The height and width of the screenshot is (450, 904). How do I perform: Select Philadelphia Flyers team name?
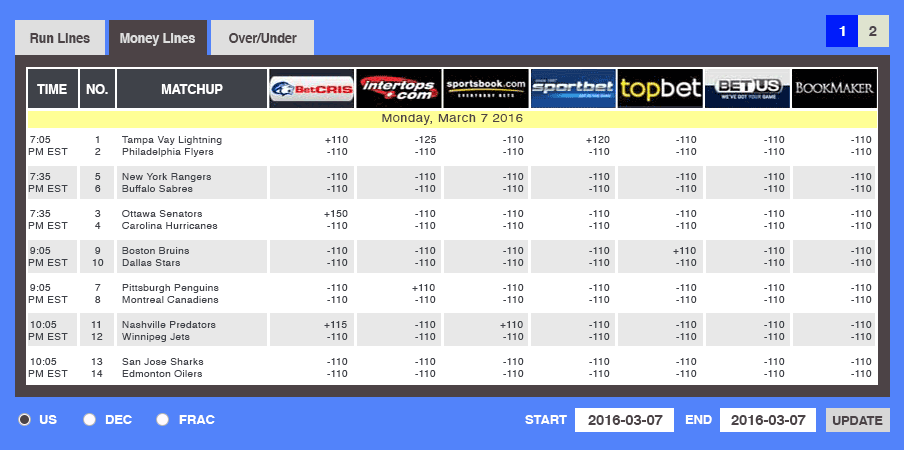[x=168, y=152]
